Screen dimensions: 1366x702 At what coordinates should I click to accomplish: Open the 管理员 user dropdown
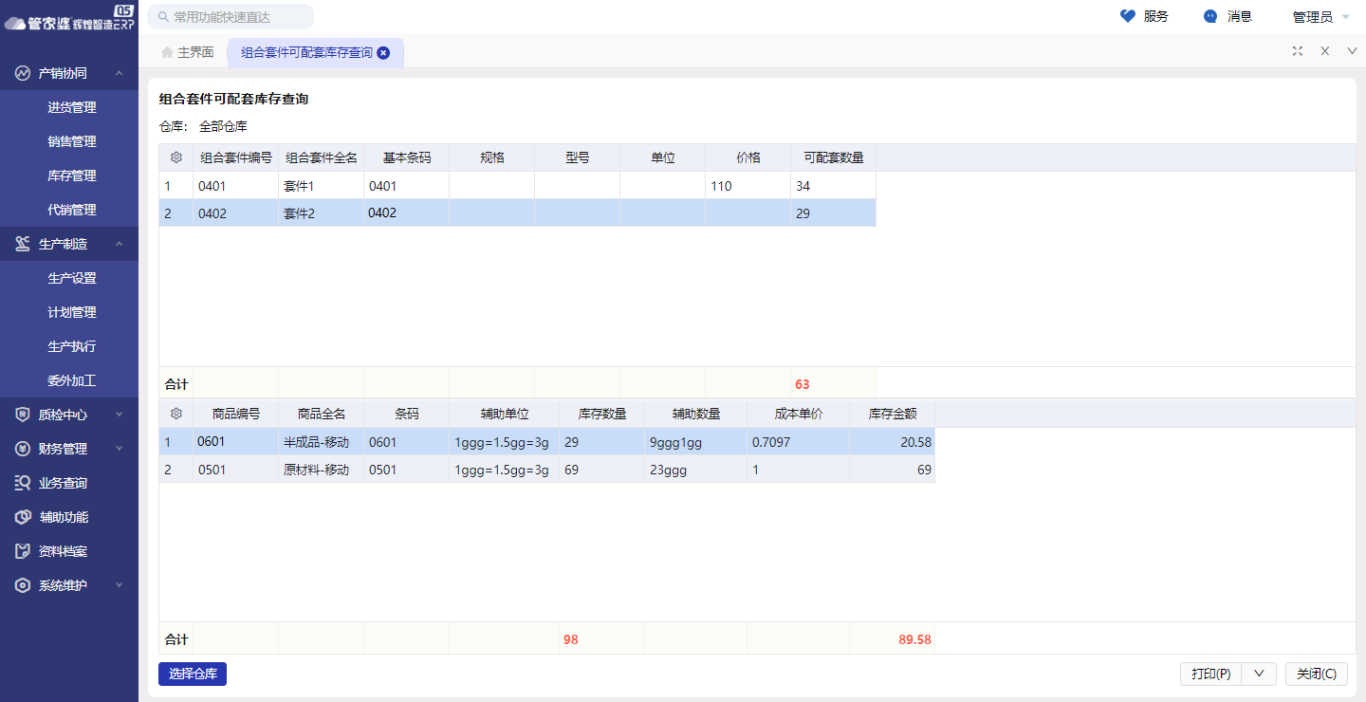pyautogui.click(x=1319, y=17)
